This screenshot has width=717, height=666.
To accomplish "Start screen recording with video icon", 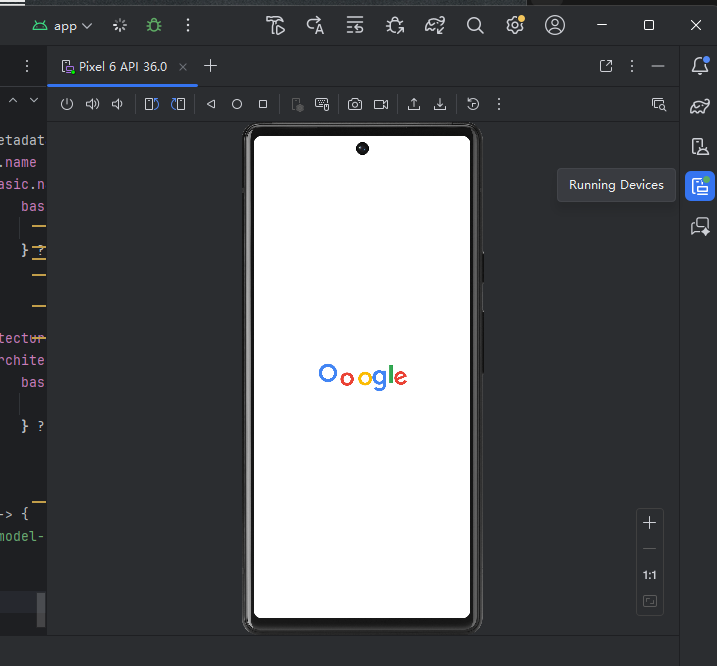I will (381, 104).
